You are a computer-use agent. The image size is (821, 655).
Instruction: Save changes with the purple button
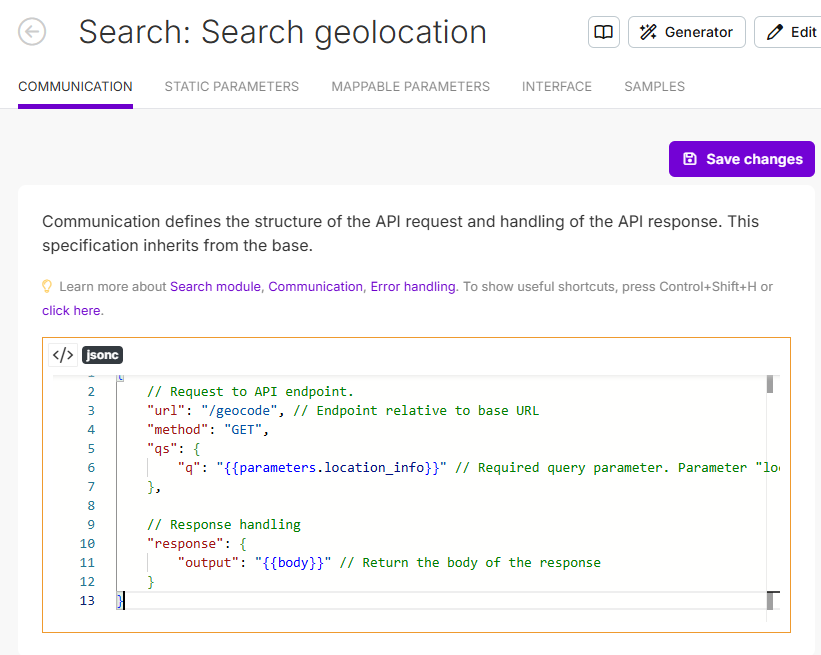742,159
